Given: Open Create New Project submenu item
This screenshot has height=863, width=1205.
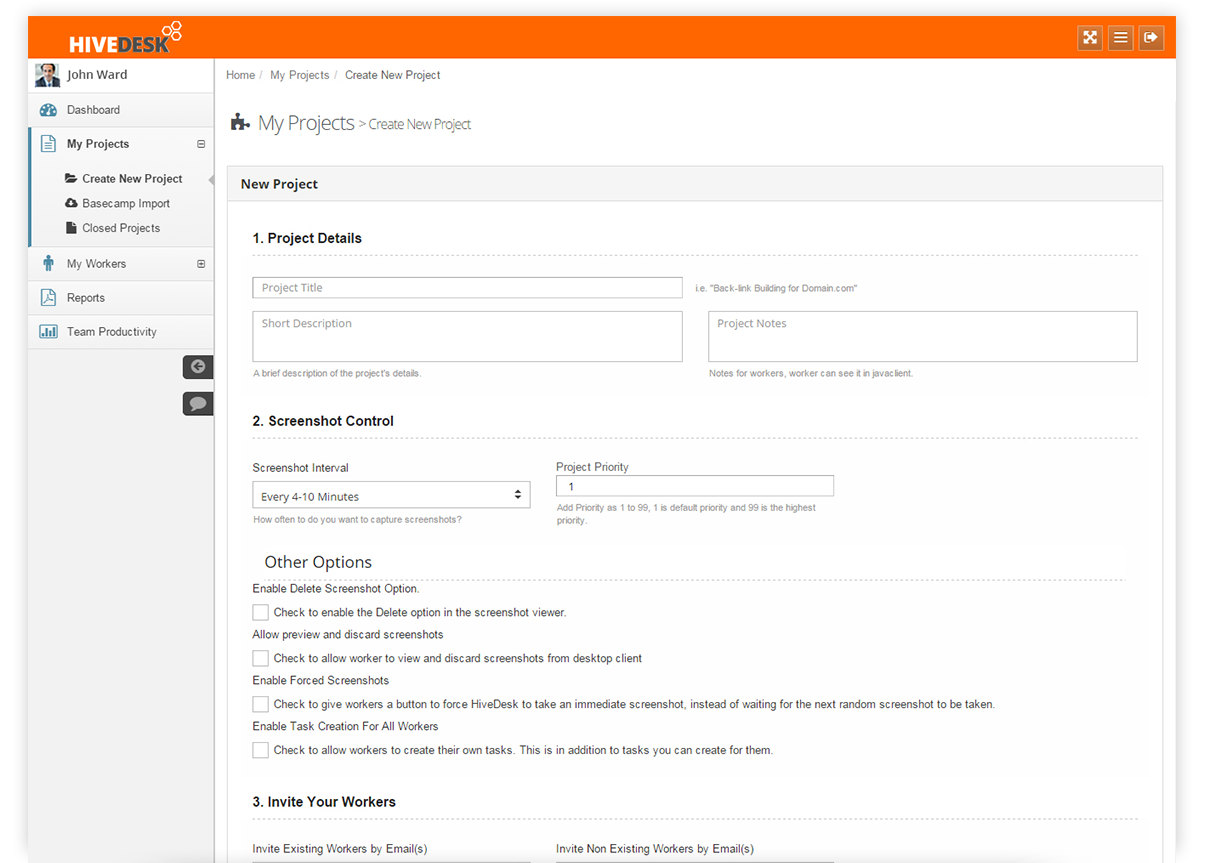Looking at the screenshot, I should [132, 179].
